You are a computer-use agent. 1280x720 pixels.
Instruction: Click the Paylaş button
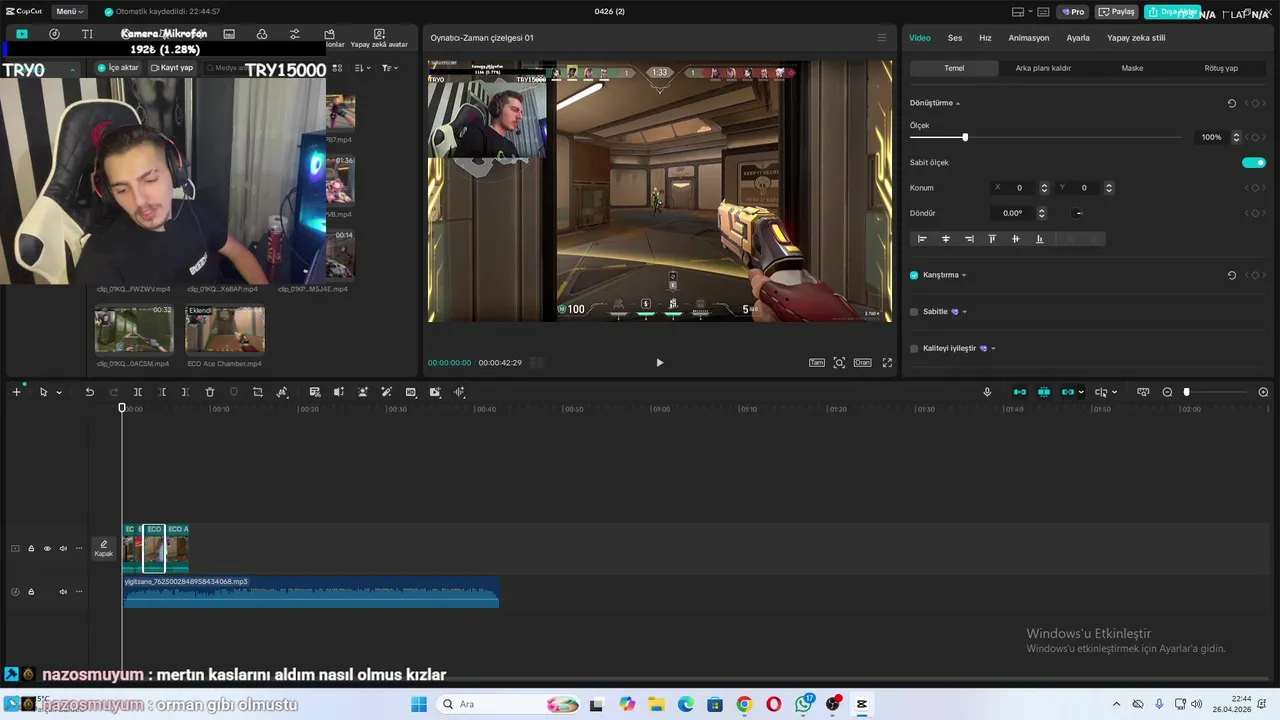1117,12
